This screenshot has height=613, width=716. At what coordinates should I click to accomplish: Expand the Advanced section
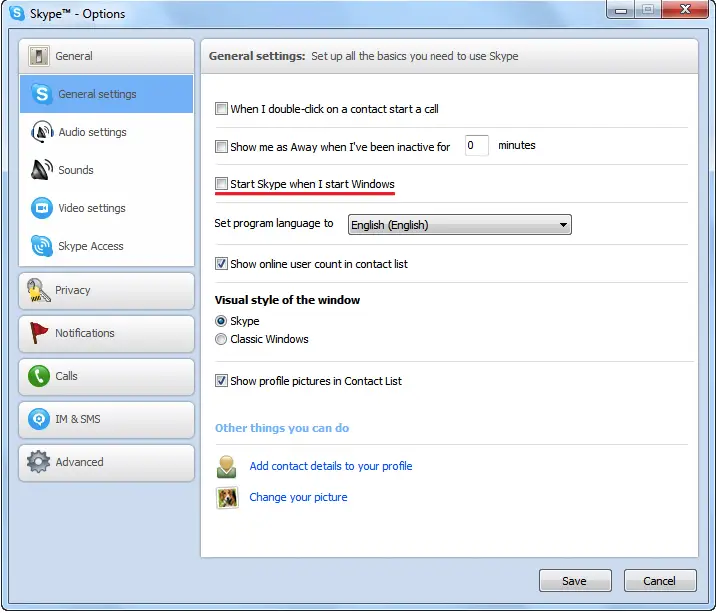point(106,462)
